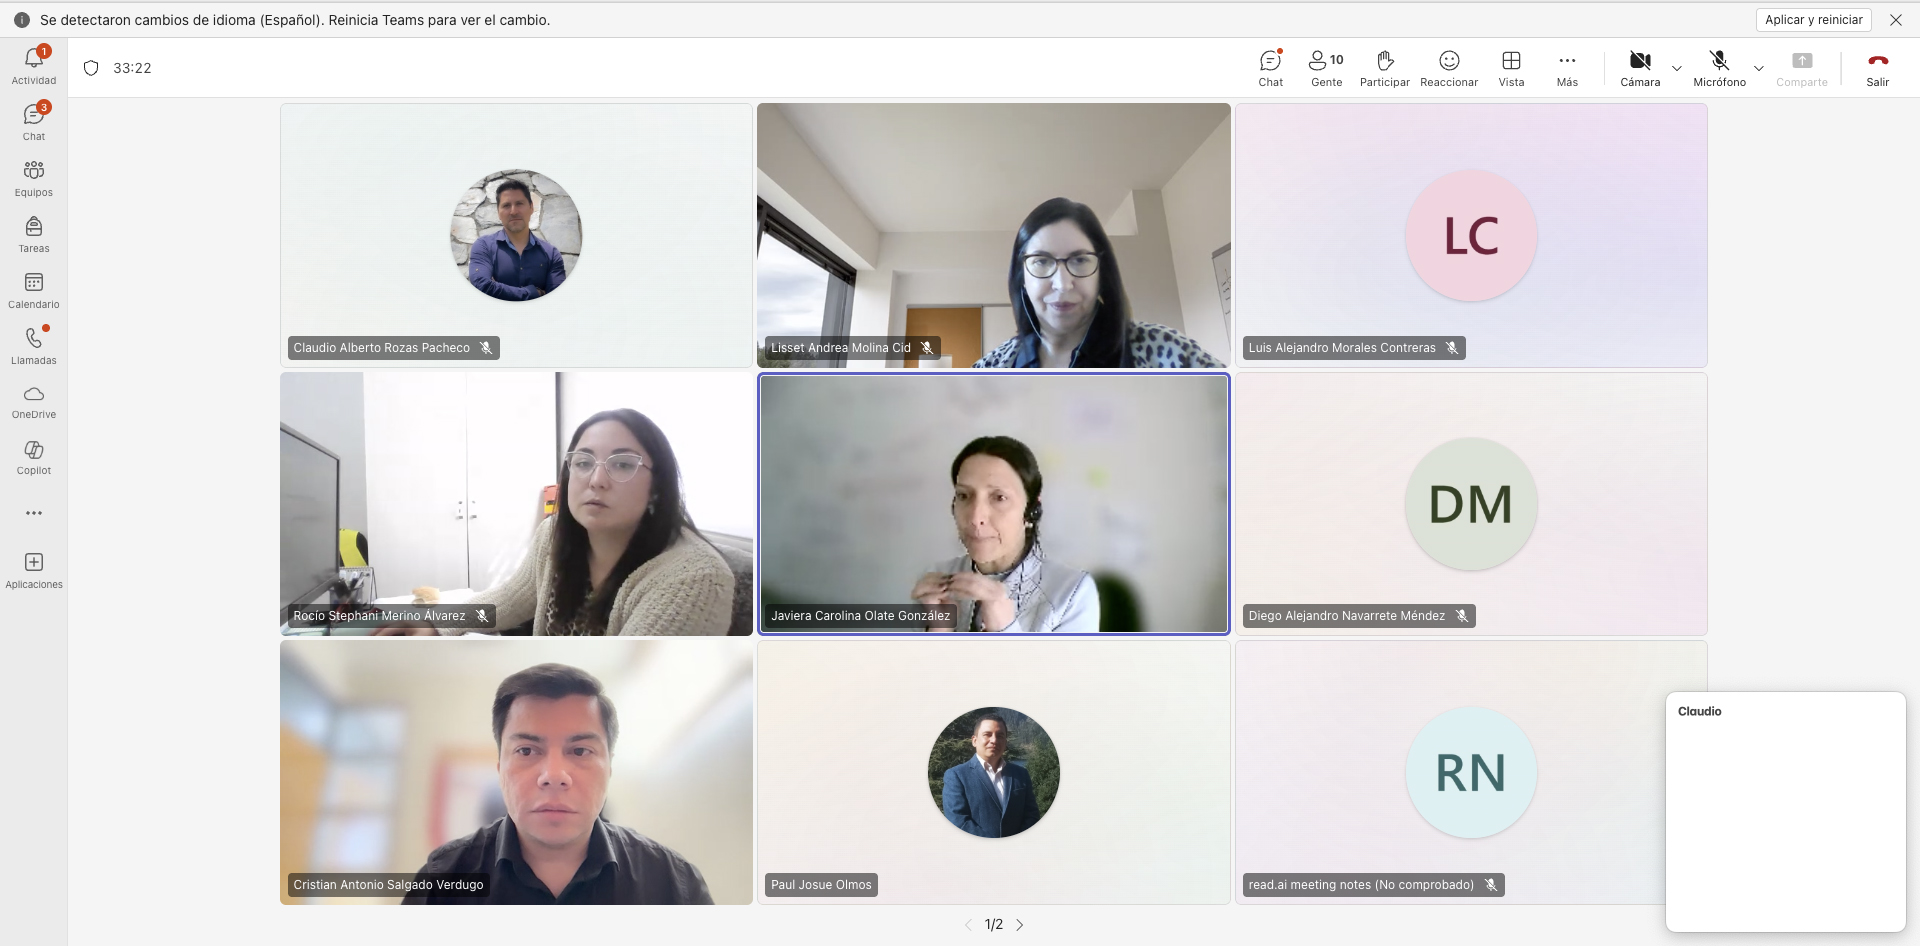Open the meeting Chat panel
The width and height of the screenshot is (1920, 946).
(1270, 68)
